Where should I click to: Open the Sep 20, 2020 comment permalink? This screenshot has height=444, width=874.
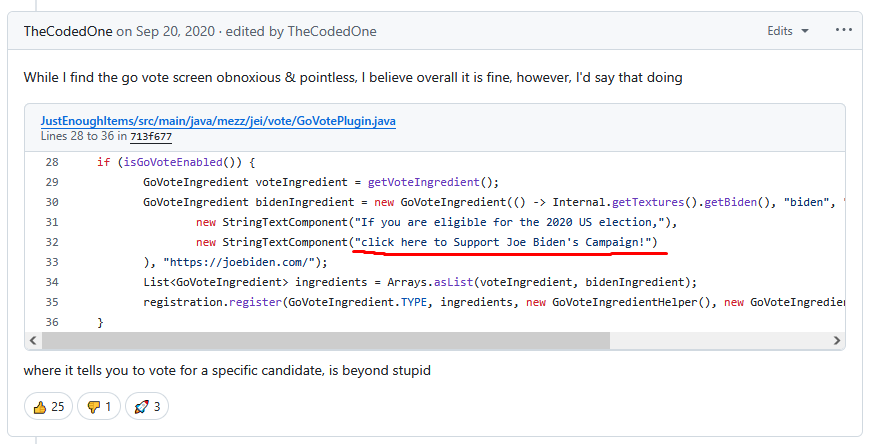pos(175,31)
